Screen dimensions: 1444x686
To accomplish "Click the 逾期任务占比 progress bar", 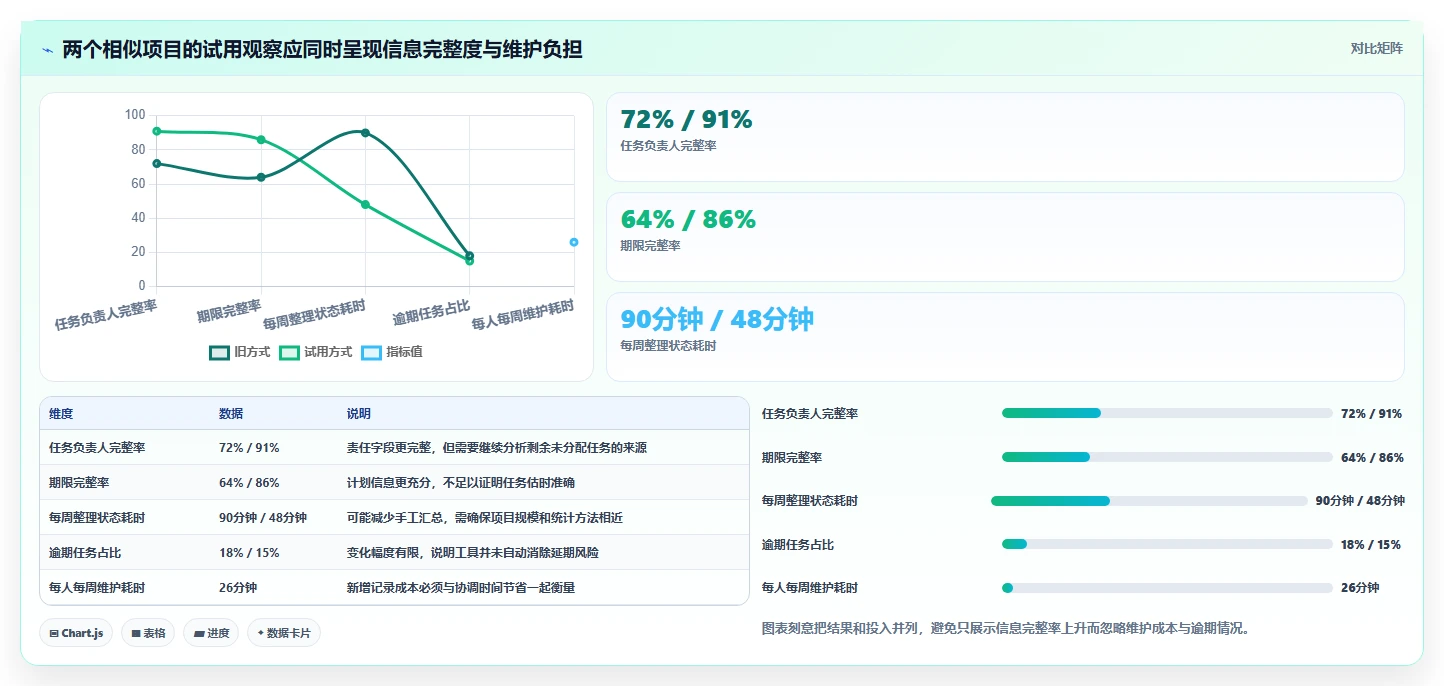I will point(1167,544).
